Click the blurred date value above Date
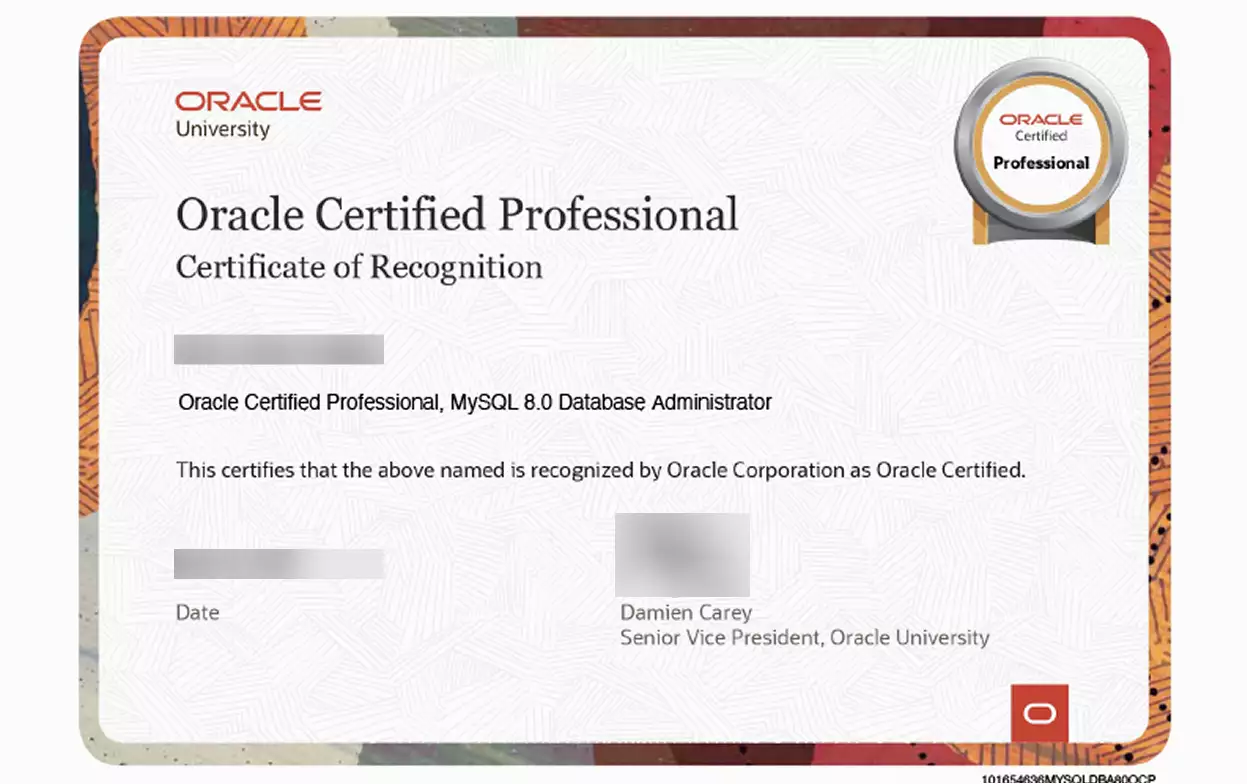 pyautogui.click(x=279, y=564)
